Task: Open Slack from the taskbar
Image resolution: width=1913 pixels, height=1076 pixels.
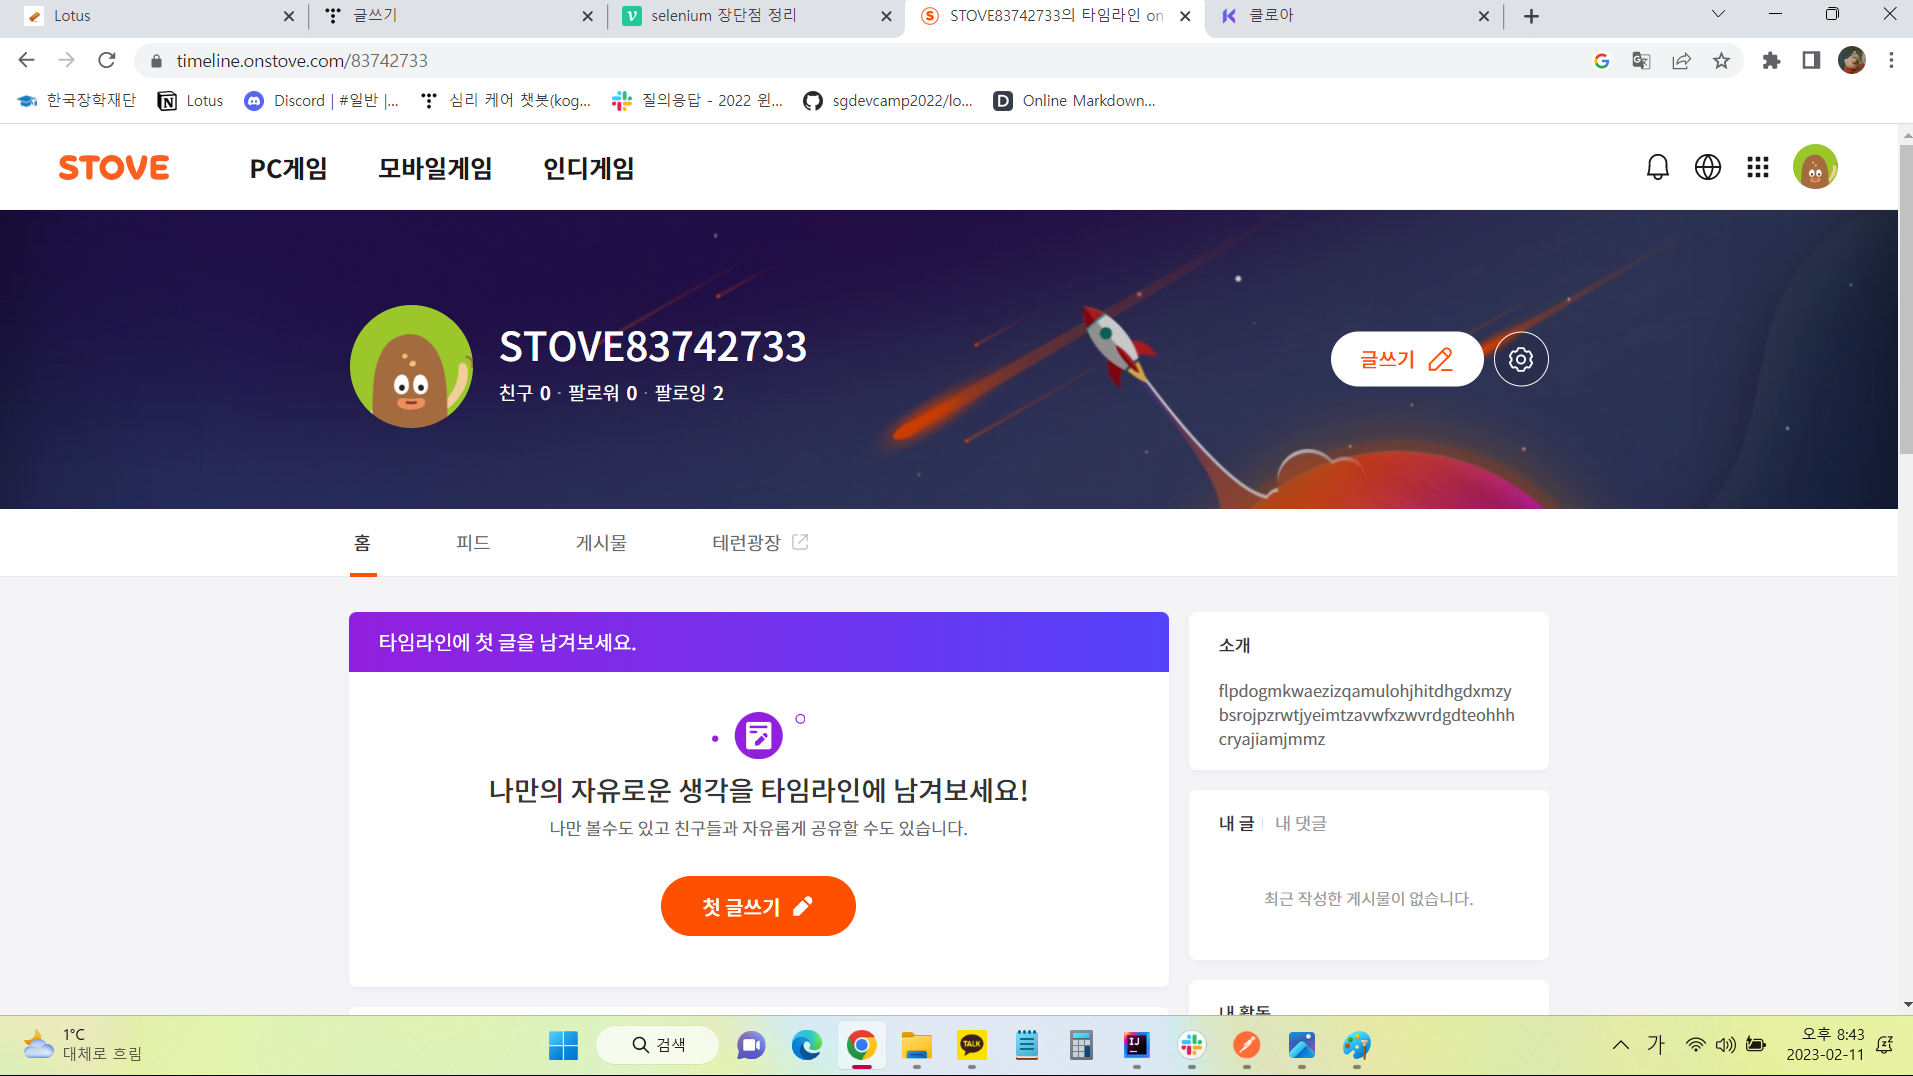Action: point(1191,1046)
